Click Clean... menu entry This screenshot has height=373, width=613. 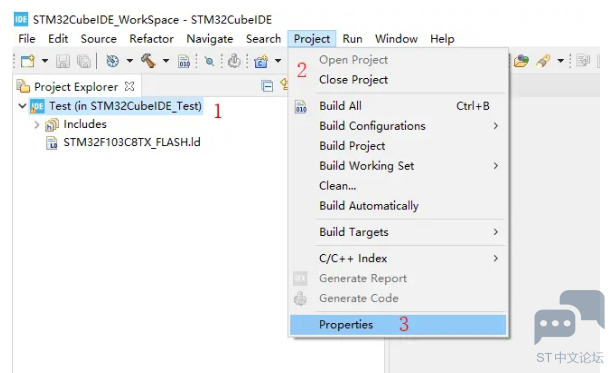click(x=399, y=186)
